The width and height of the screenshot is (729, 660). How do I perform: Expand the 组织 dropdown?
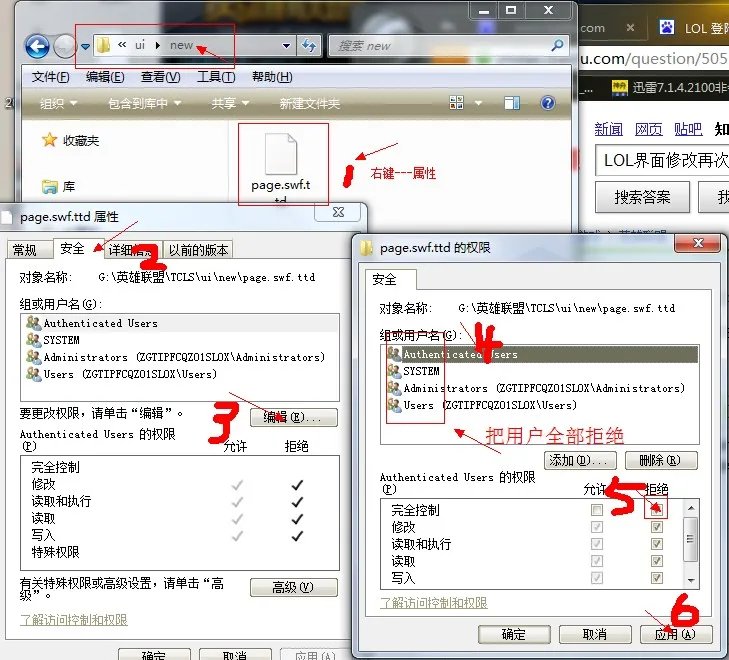click(x=58, y=103)
